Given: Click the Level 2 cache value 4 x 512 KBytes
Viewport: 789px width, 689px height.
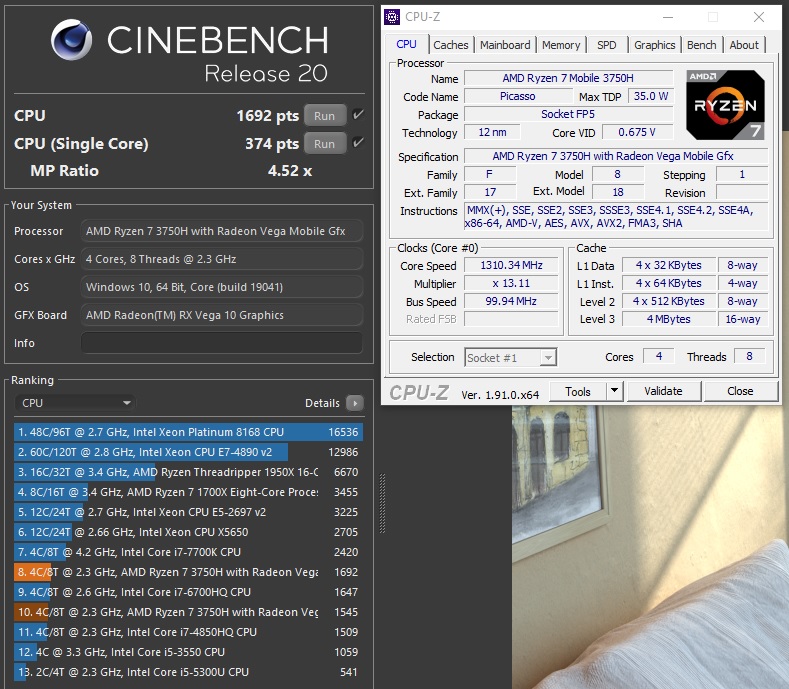Looking at the screenshot, I should (668, 301).
